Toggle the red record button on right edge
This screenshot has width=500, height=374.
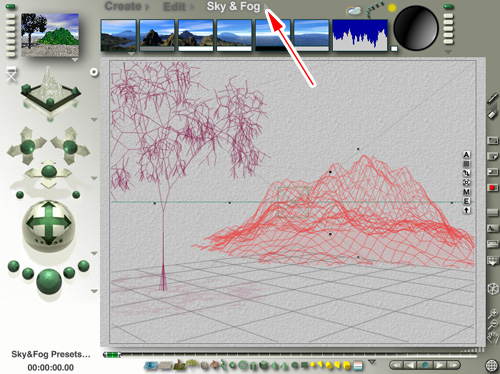[493, 188]
